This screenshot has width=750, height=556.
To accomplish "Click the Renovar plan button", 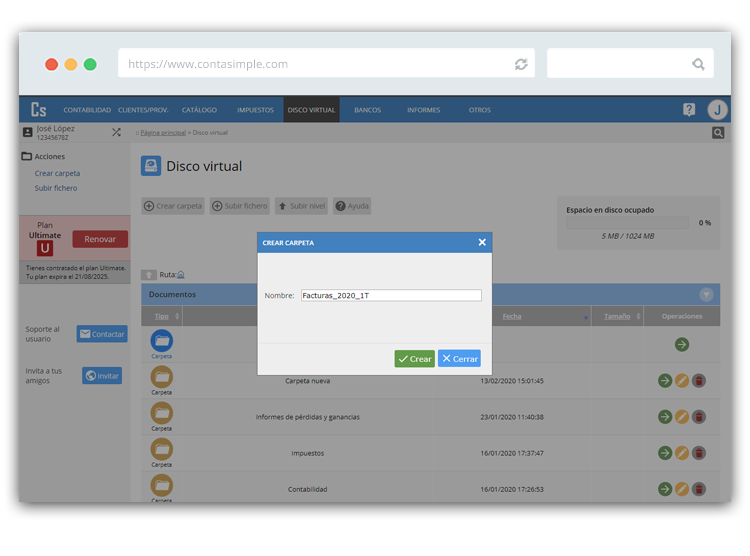I will pos(100,239).
